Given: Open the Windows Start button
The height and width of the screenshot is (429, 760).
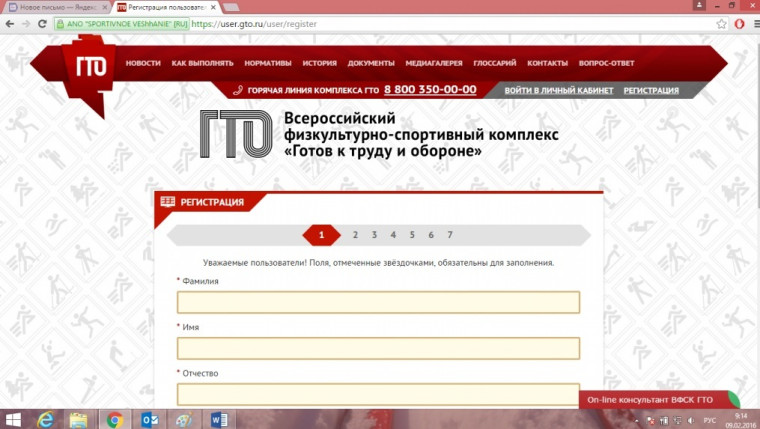Looking at the screenshot, I should (13, 420).
